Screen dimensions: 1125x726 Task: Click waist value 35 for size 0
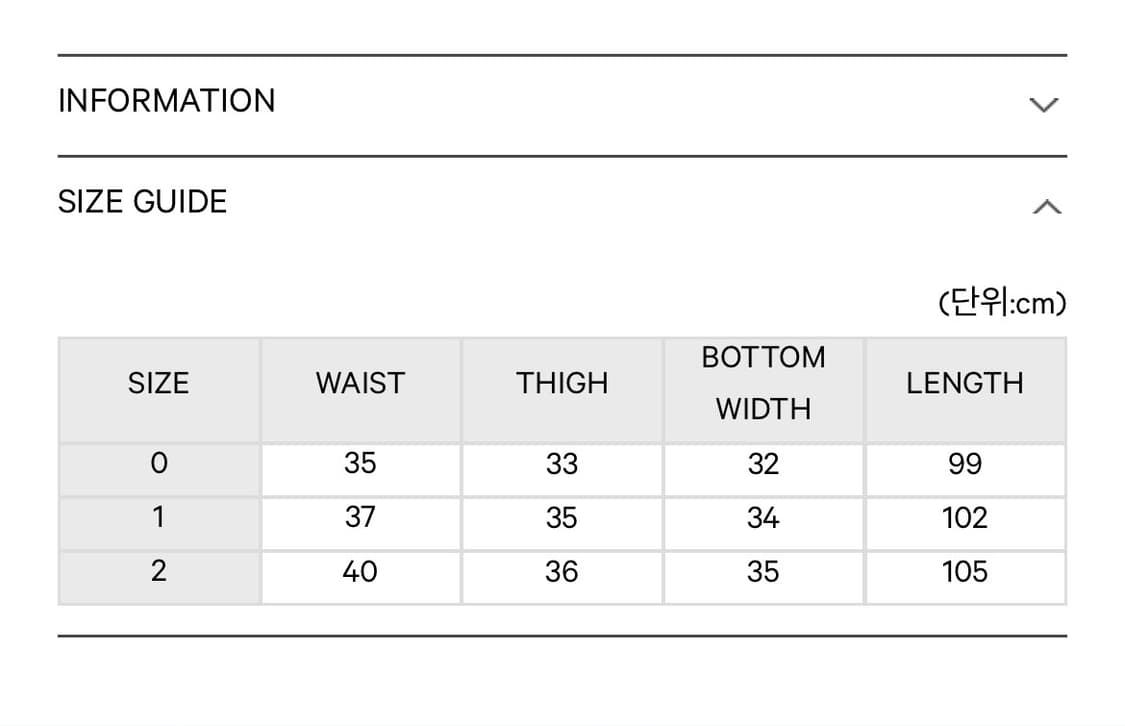click(x=360, y=464)
